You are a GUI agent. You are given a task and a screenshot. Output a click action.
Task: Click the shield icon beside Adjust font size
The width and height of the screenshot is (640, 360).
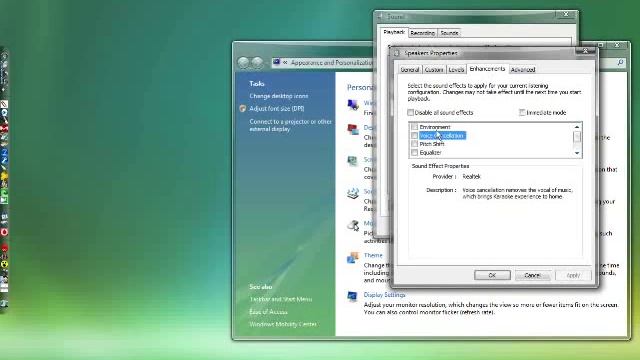[242, 109]
